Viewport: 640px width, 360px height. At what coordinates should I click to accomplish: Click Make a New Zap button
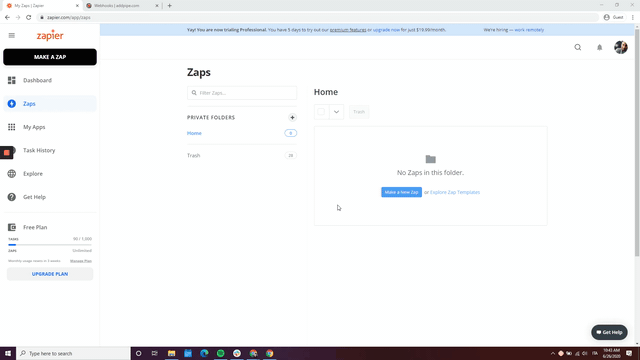coord(401,192)
